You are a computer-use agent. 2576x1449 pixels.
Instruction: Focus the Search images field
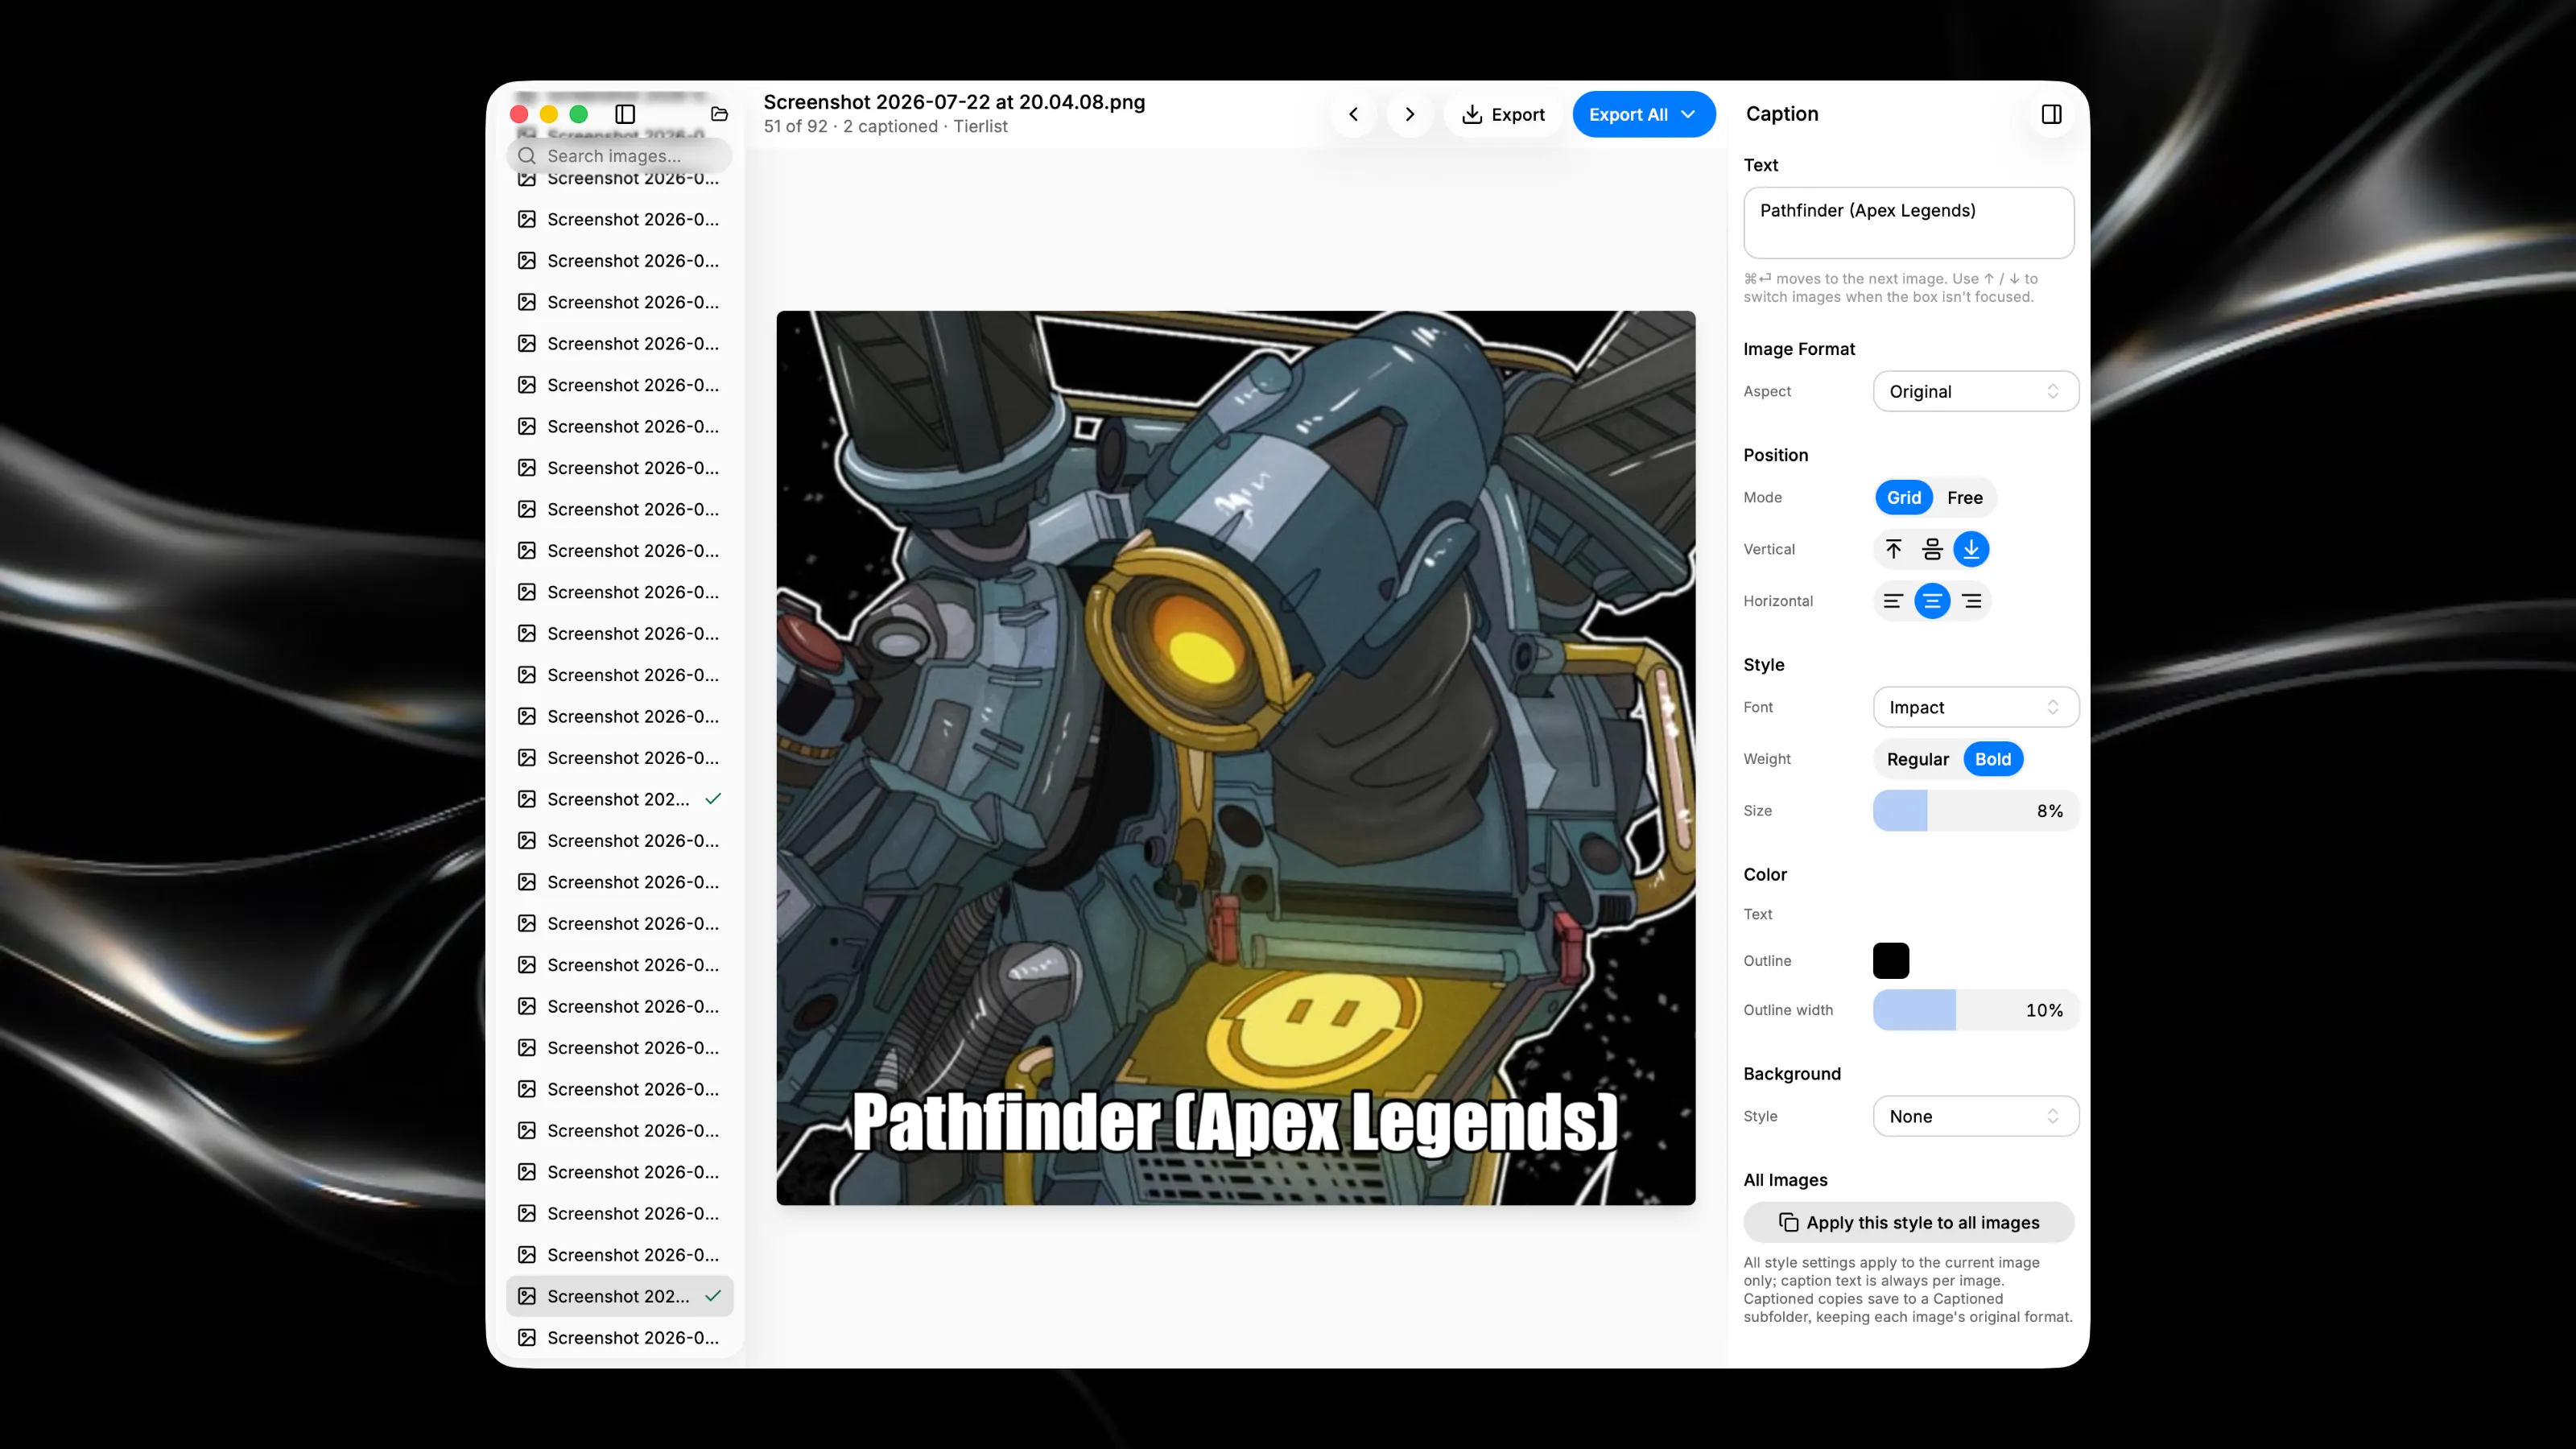620,156
